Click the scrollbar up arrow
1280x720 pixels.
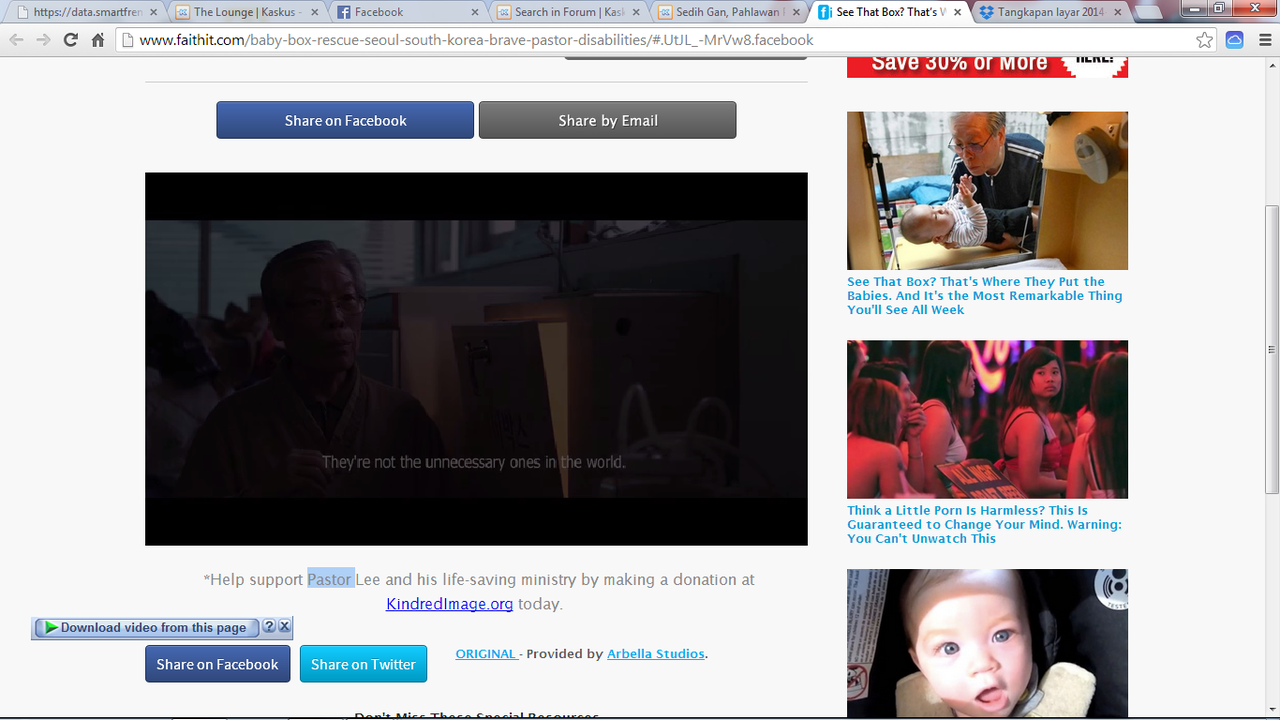(x=1272, y=64)
